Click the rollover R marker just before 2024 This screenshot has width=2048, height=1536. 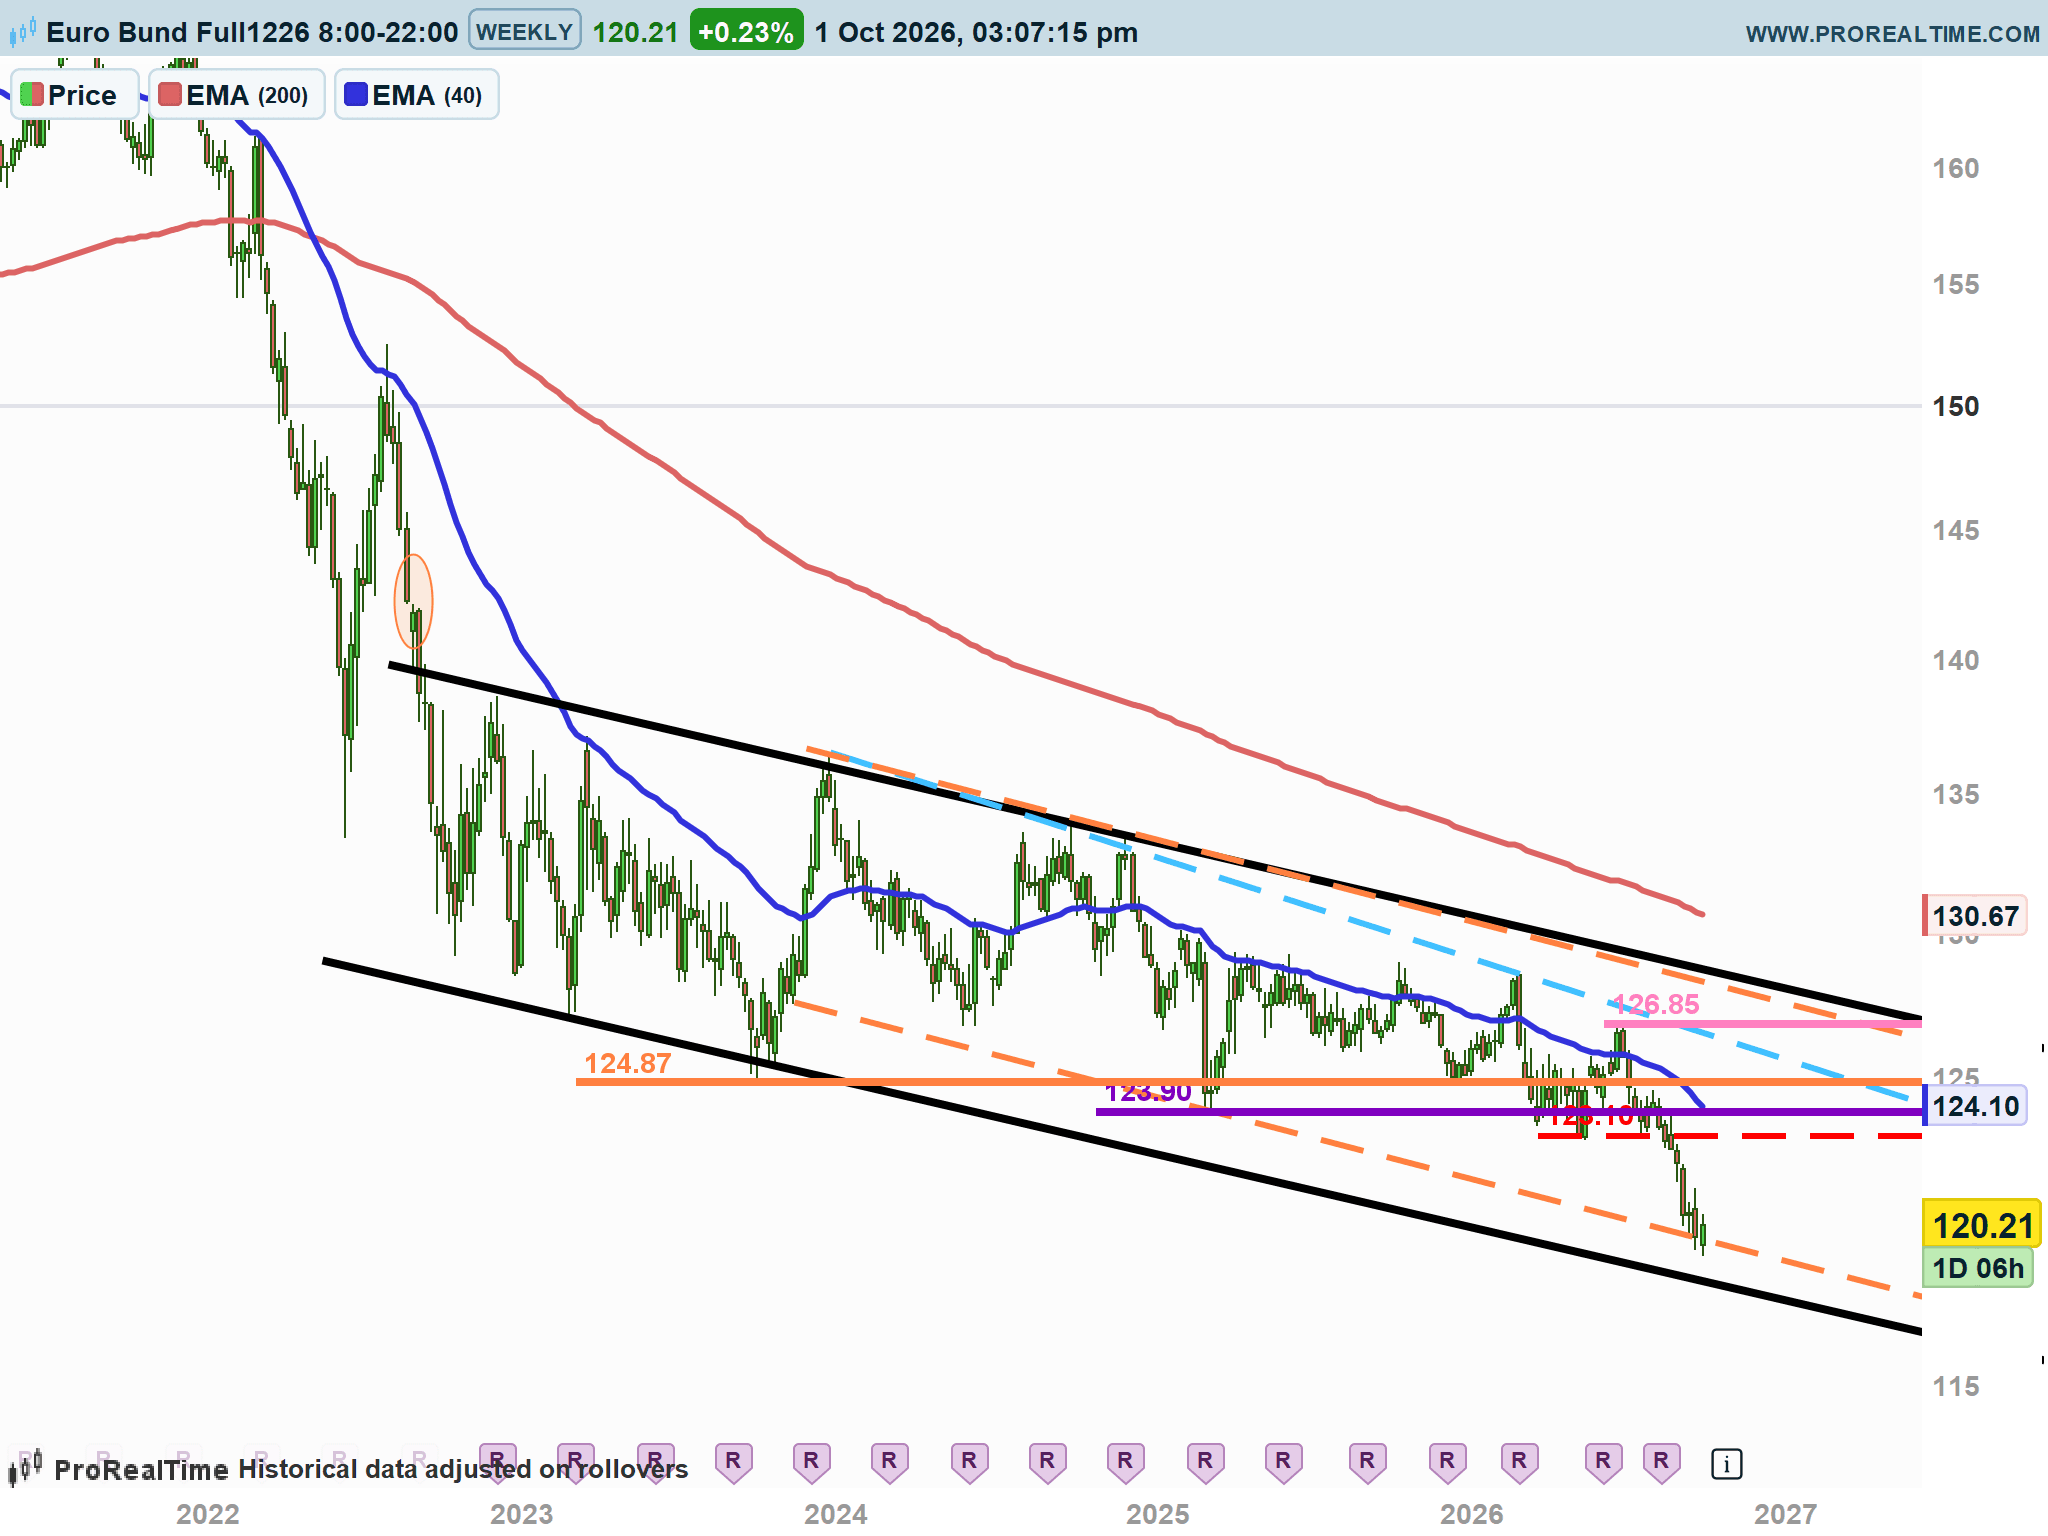click(811, 1462)
